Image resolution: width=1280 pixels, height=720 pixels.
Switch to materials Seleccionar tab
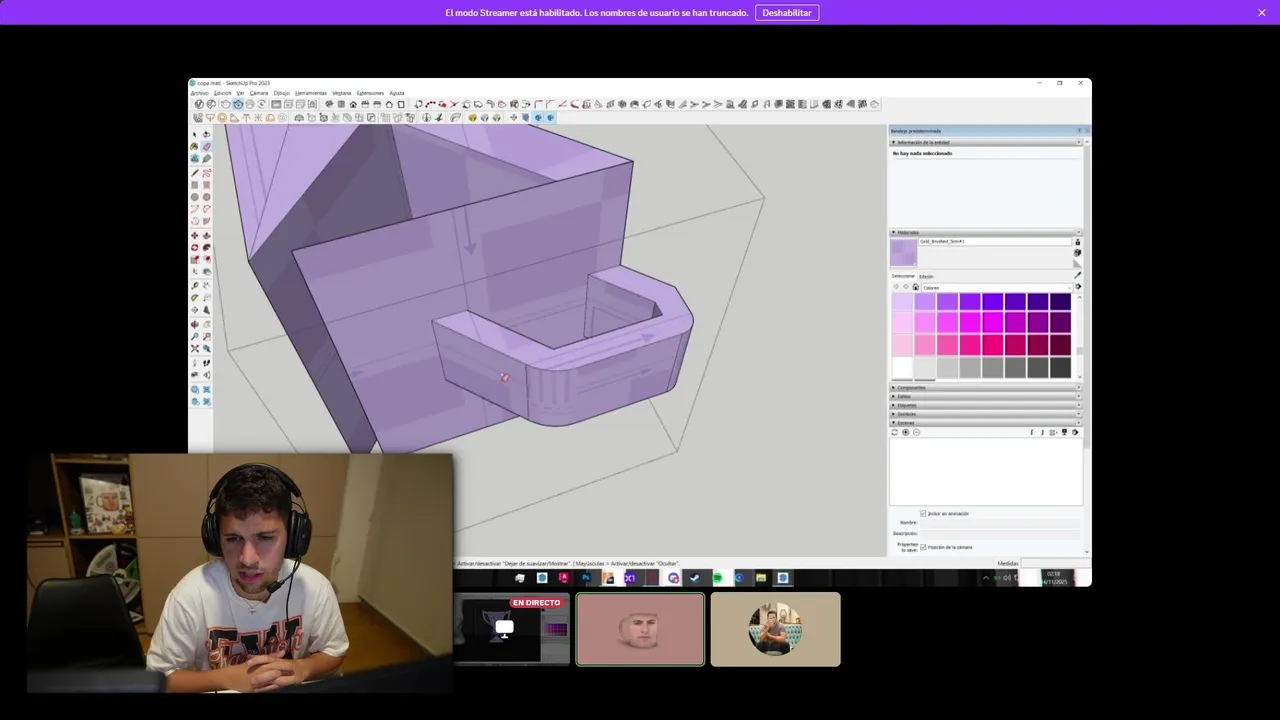click(903, 276)
